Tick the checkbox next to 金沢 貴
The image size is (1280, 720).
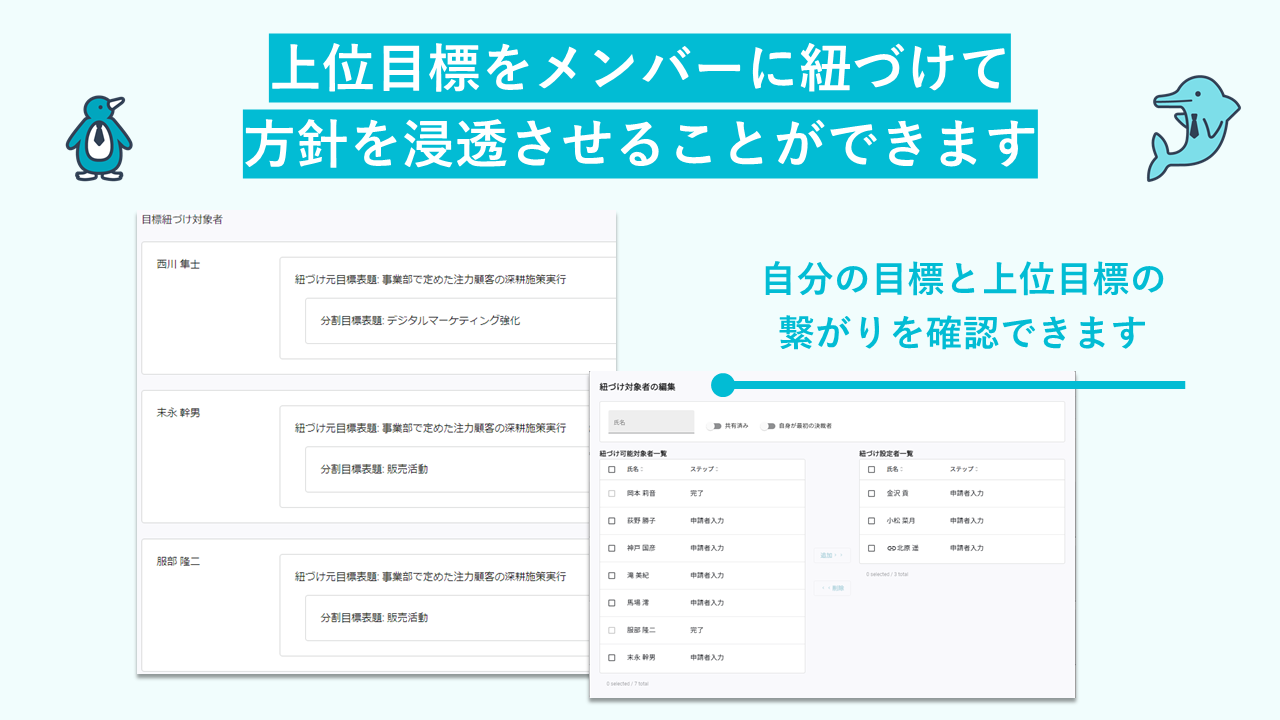(x=871, y=494)
